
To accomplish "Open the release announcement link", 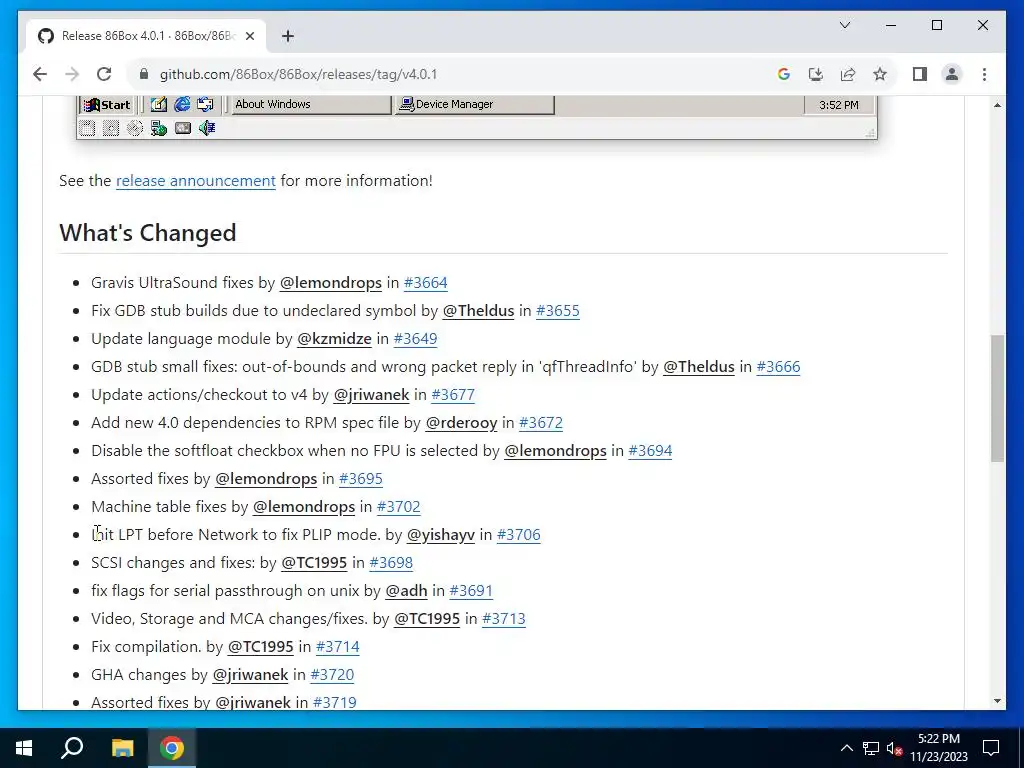I will (195, 181).
